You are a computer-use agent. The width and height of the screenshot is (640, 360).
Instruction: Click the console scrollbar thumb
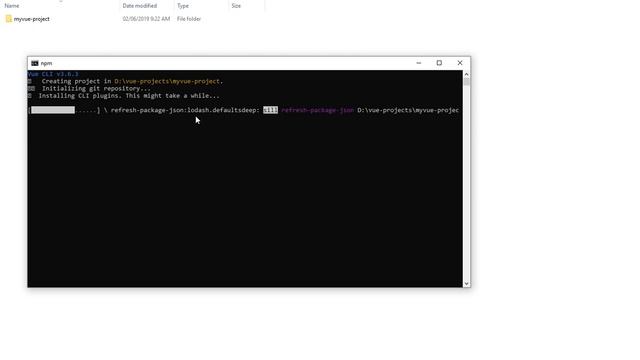coord(467,82)
